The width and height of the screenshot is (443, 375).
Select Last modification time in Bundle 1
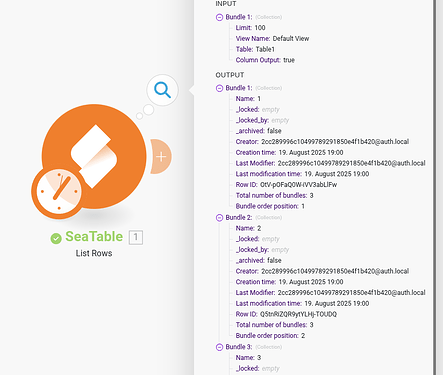pyautogui.click(x=302, y=174)
